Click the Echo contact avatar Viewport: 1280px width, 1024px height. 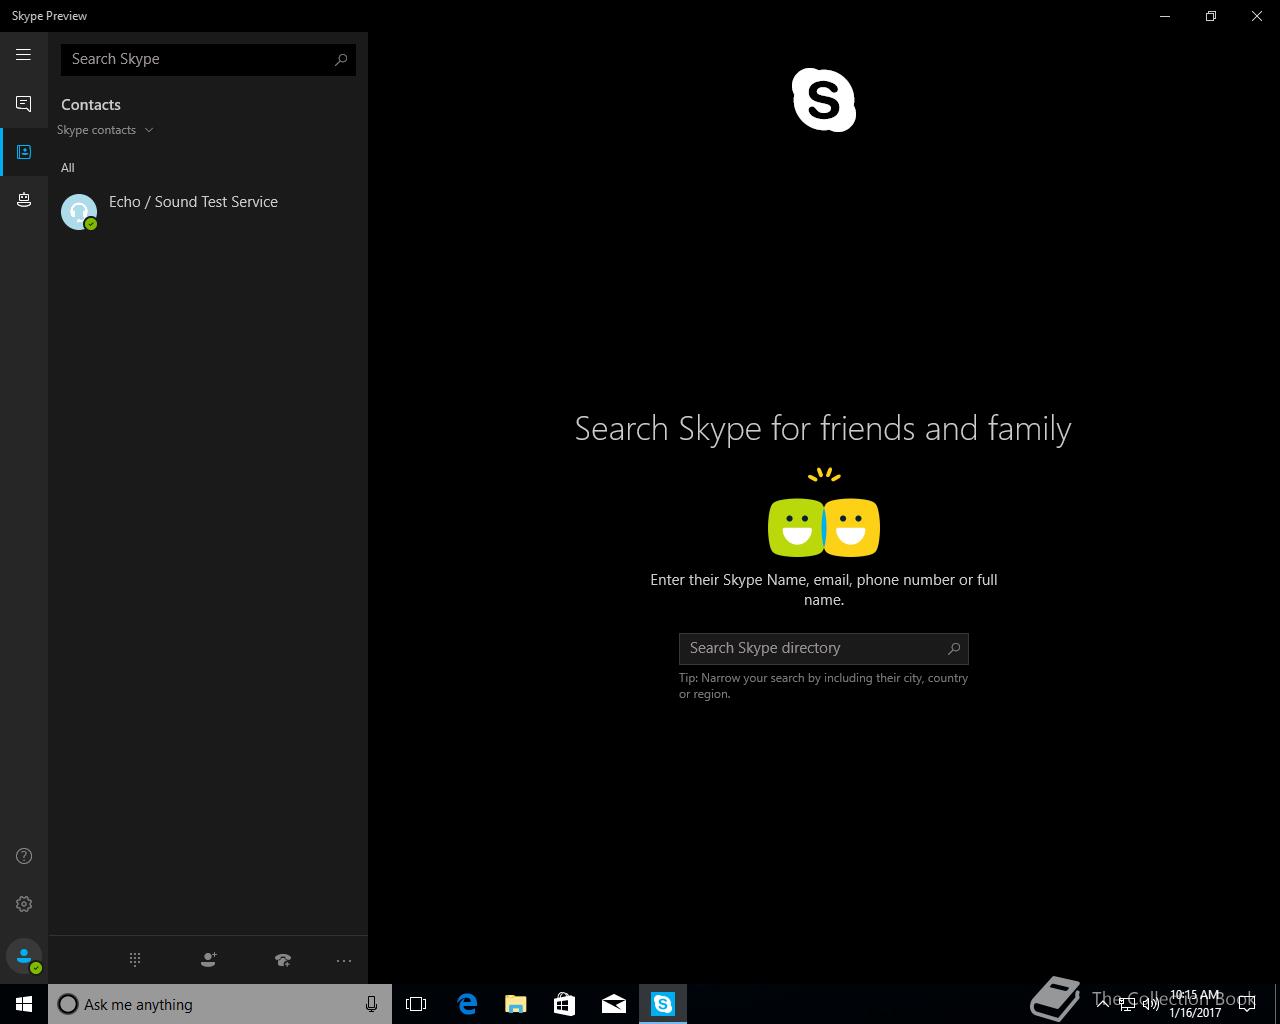(x=79, y=211)
